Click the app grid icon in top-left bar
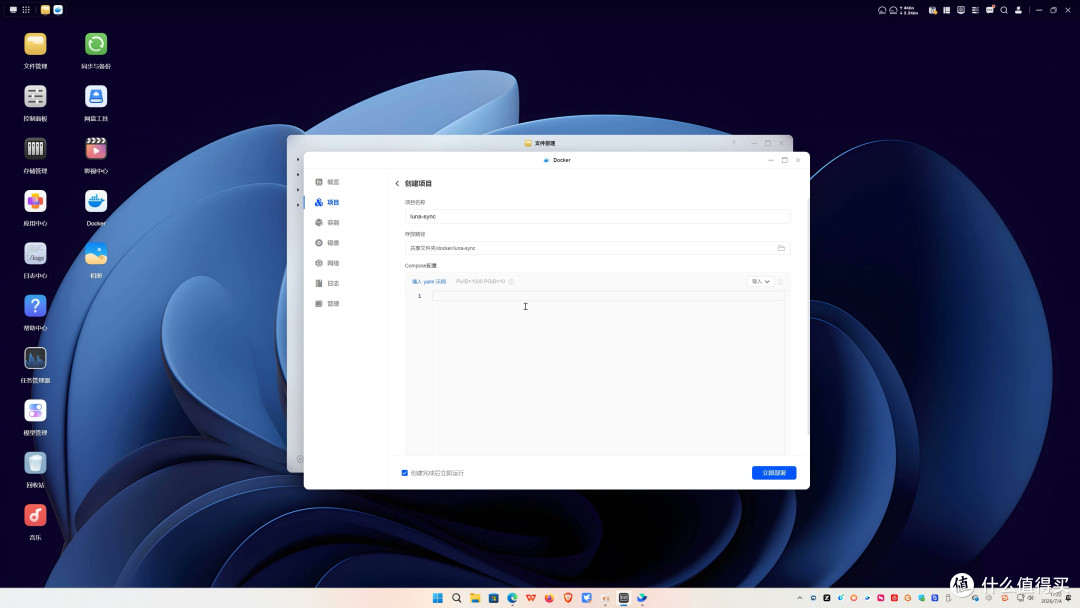This screenshot has height=608, width=1080. coord(26,10)
